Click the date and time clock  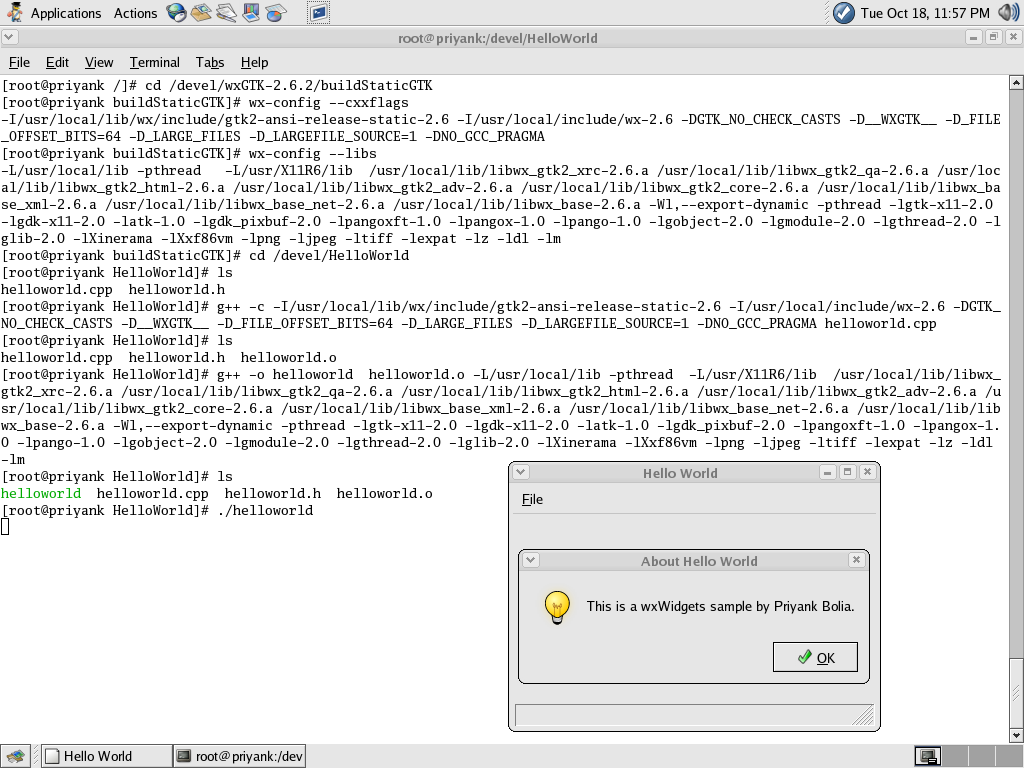click(x=925, y=13)
